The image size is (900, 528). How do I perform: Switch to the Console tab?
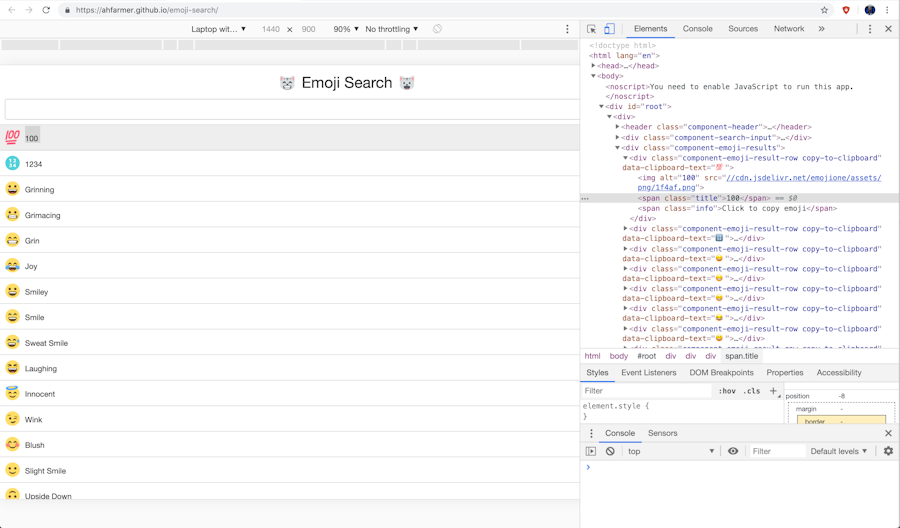pos(697,29)
